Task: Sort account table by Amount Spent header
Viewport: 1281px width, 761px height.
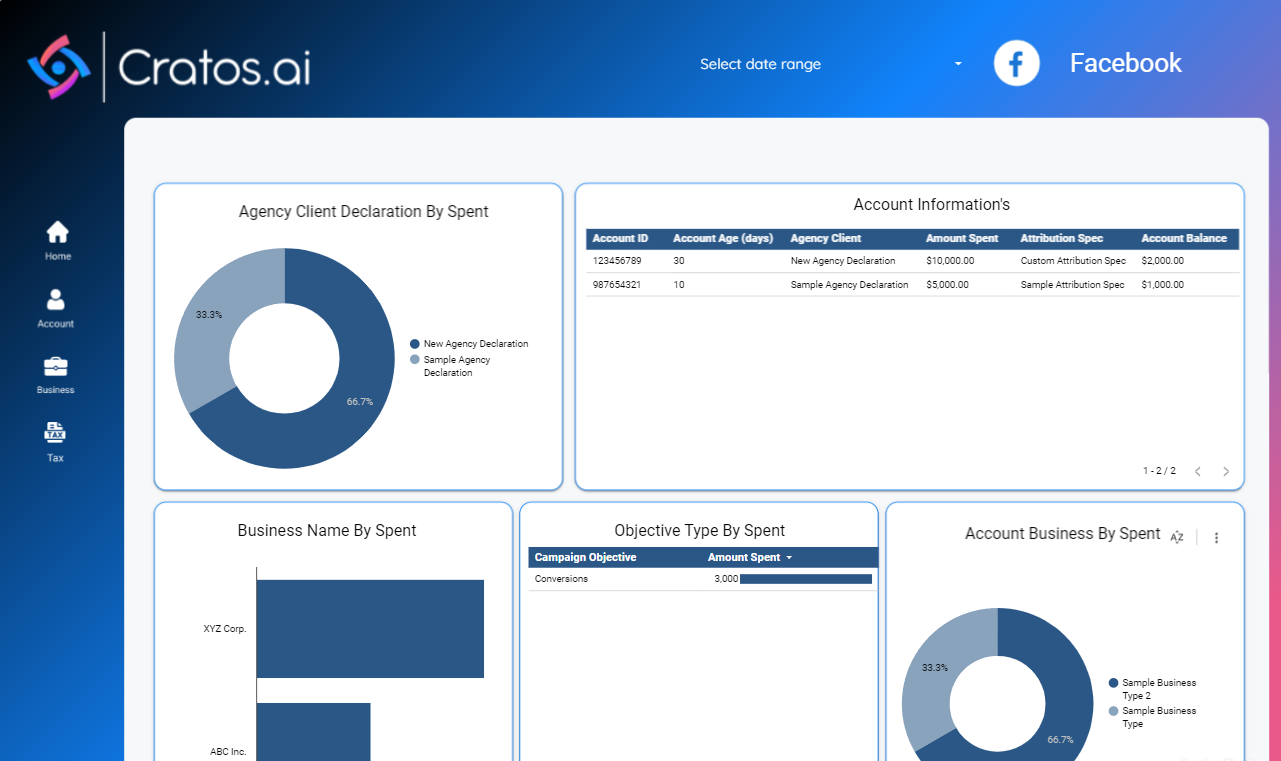Action: pos(962,238)
